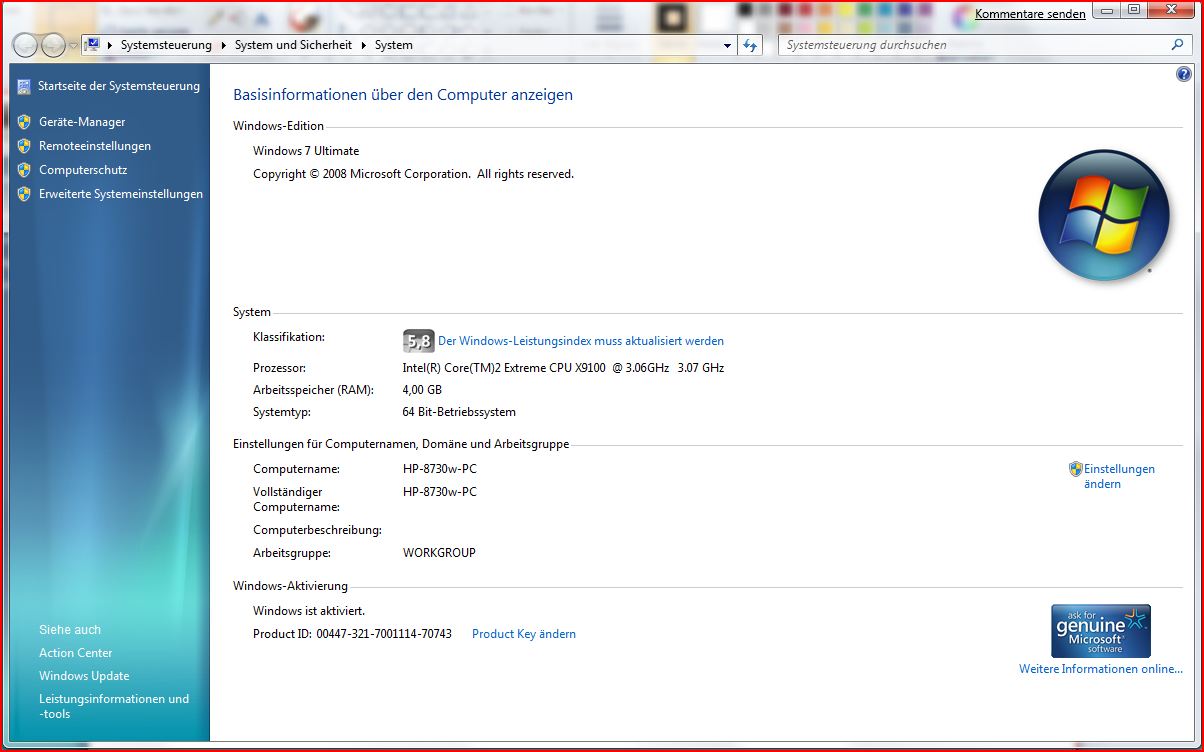1204x752 pixels.
Task: Expand arrow after Systemsteuerung breadcrumb
Action: coord(223,45)
